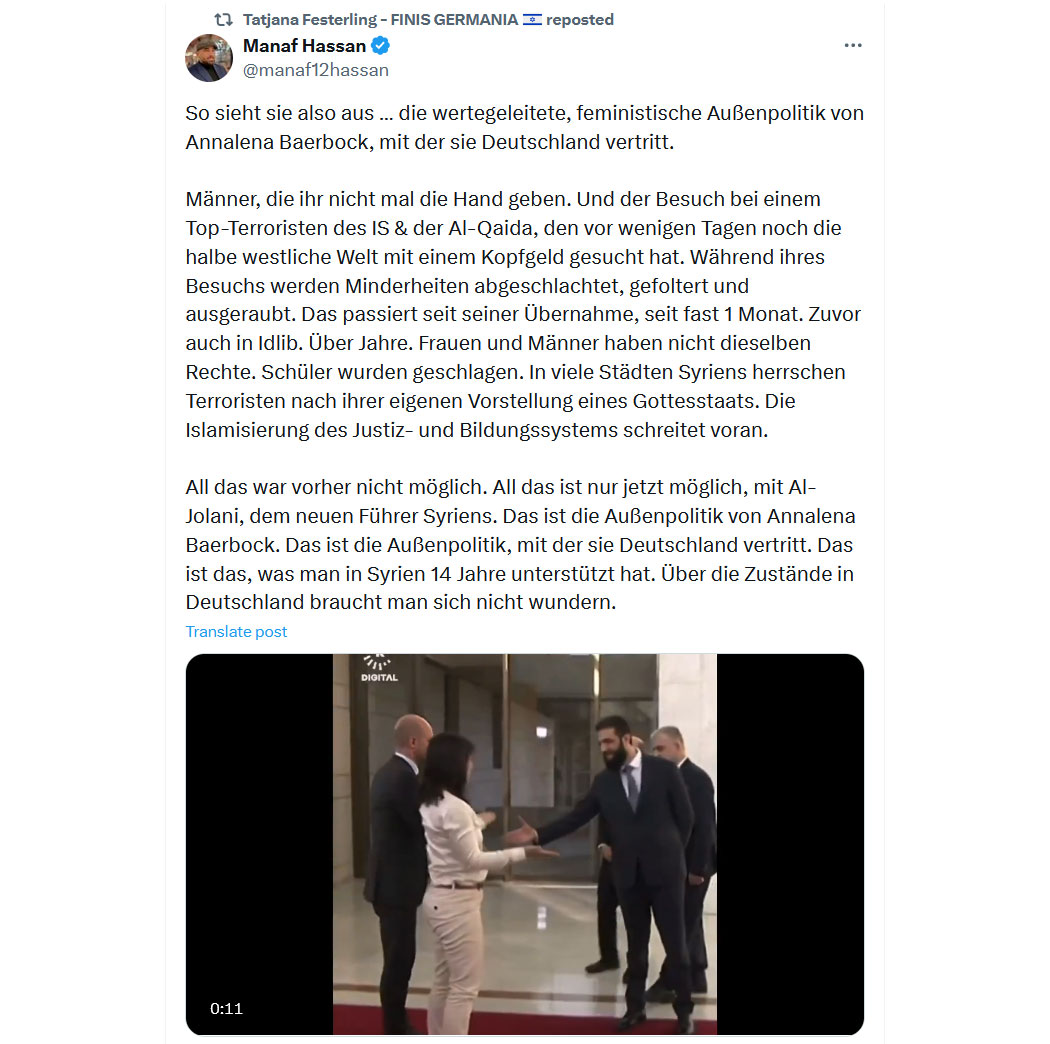The image size is (1050, 1044).
Task: Click the paragraph starting "So sieht sie also aus"
Action: [524, 127]
